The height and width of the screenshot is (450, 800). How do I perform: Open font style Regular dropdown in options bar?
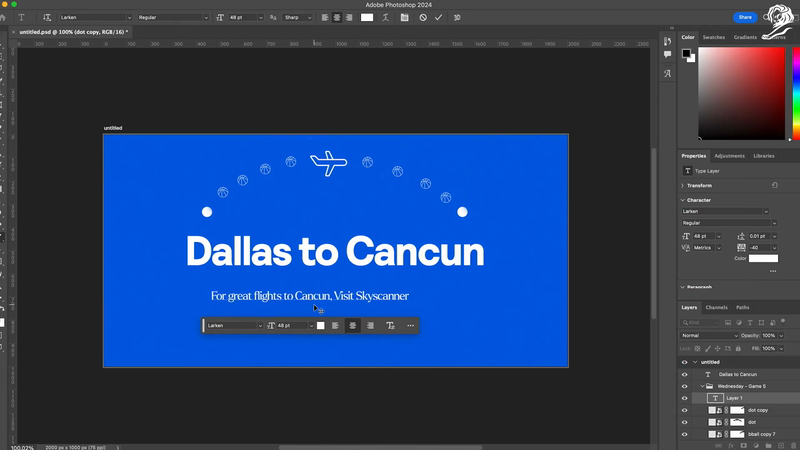pos(206,17)
